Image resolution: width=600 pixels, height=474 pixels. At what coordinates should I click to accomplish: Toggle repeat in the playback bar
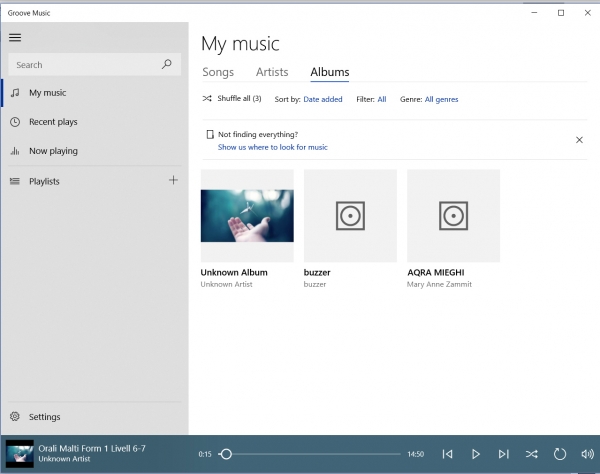(x=559, y=454)
